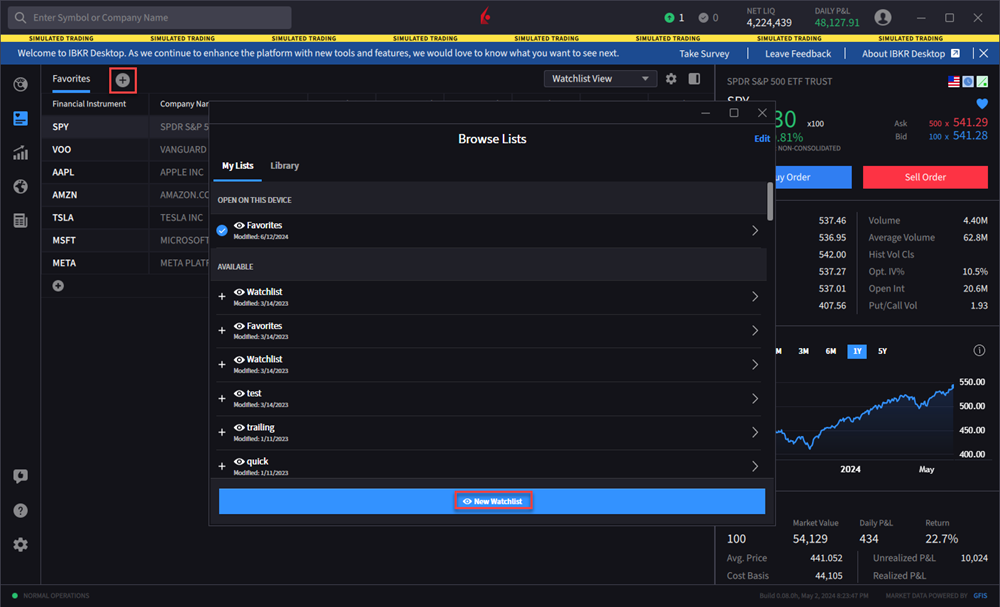Toggle eye icon on available Favorites list
The height and width of the screenshot is (607, 1000).
[239, 326]
